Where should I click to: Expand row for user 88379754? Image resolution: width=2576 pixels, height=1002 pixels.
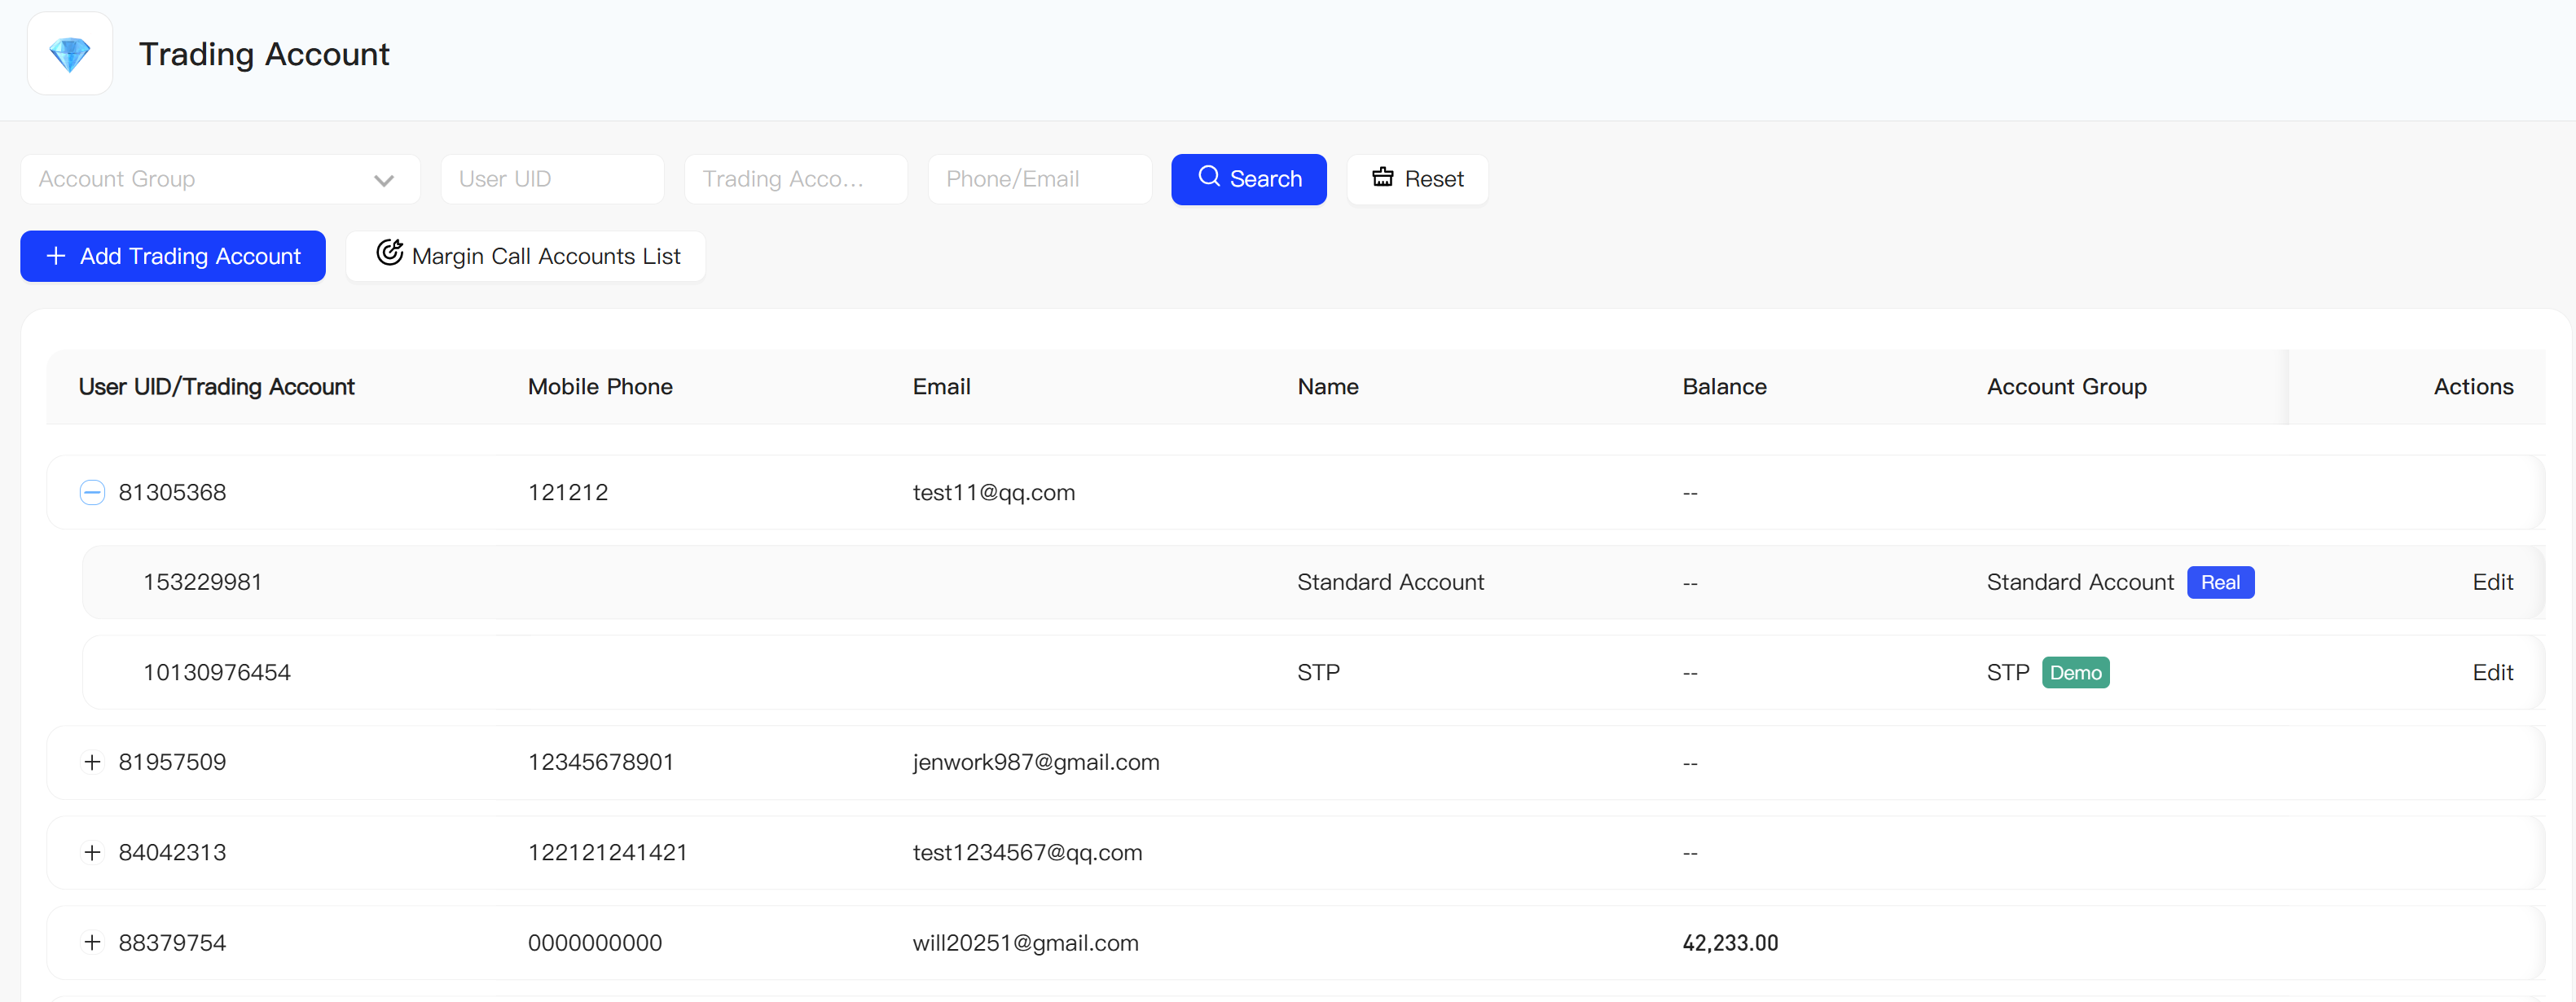pyautogui.click(x=92, y=942)
